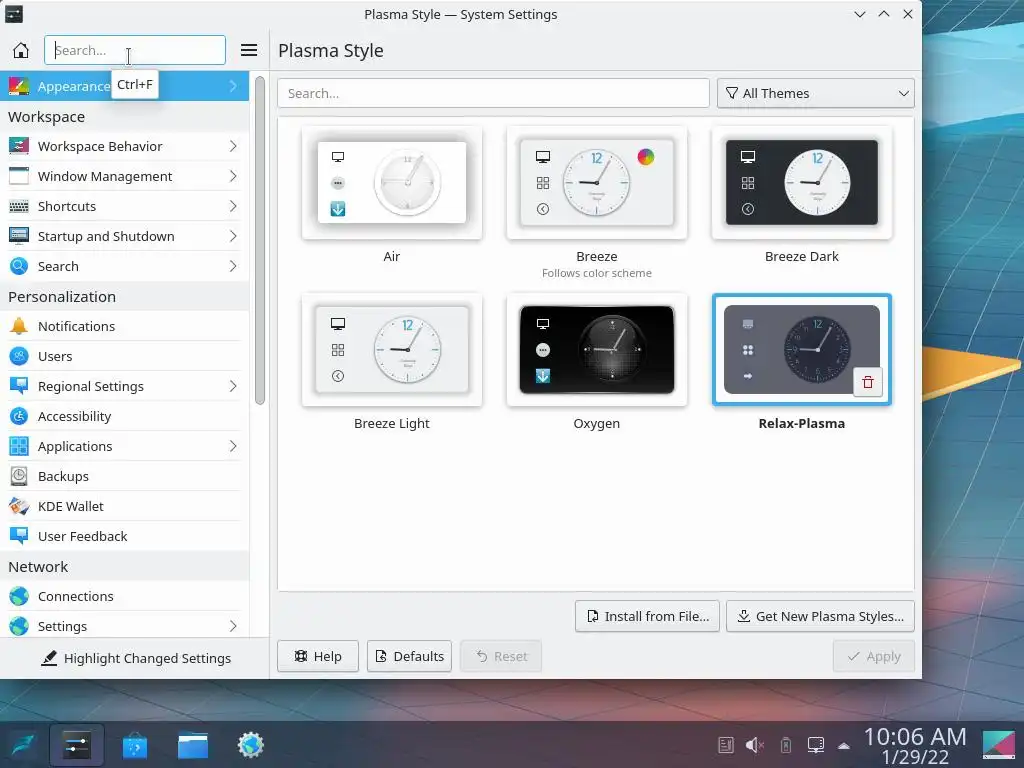
Task: Click the Window Management icon
Action: click(x=19, y=176)
